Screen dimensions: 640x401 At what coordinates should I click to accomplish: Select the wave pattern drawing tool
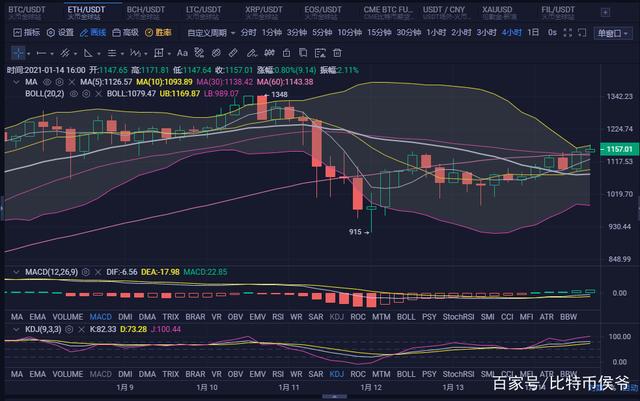pyautogui.click(x=135, y=53)
